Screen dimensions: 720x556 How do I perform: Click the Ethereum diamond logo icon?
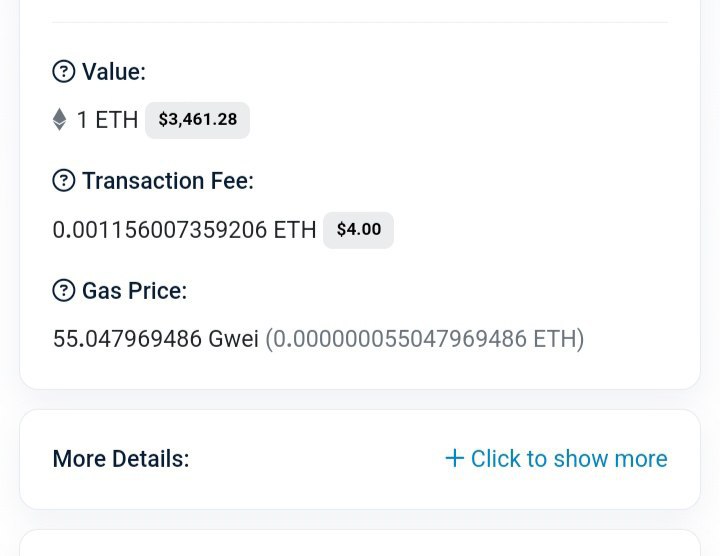(60, 120)
